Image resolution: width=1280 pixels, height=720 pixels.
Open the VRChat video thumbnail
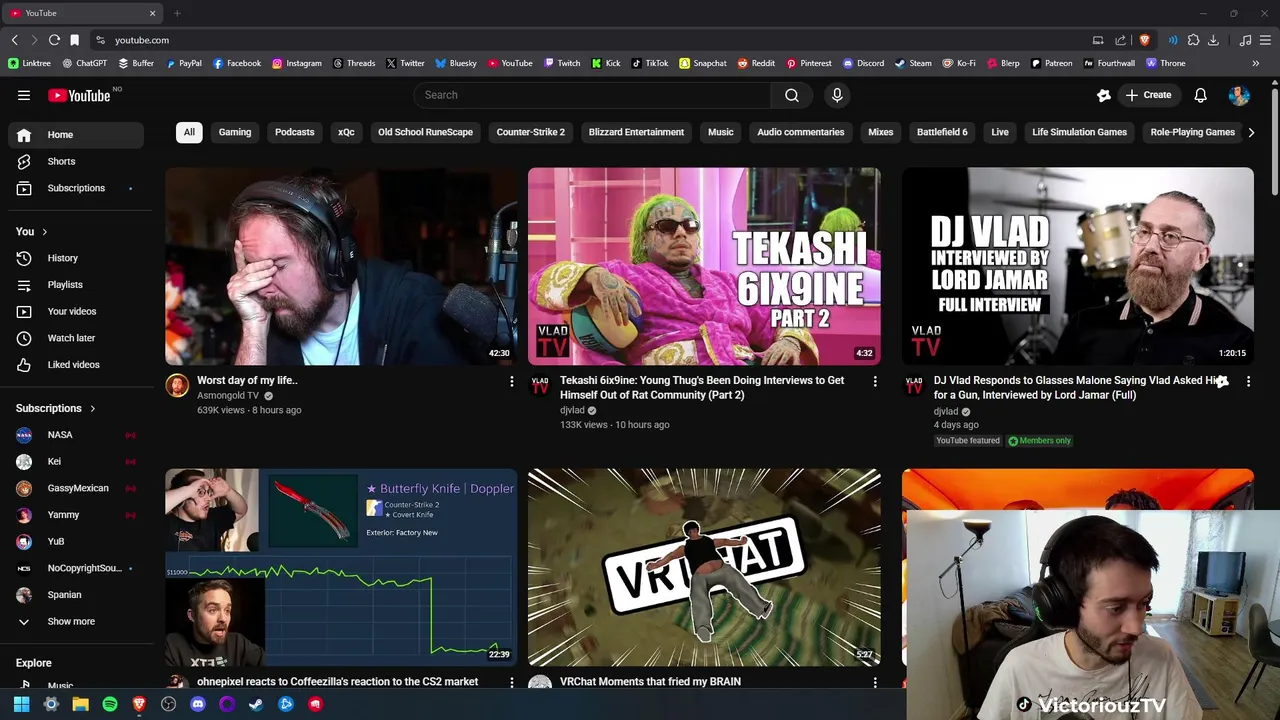point(704,567)
